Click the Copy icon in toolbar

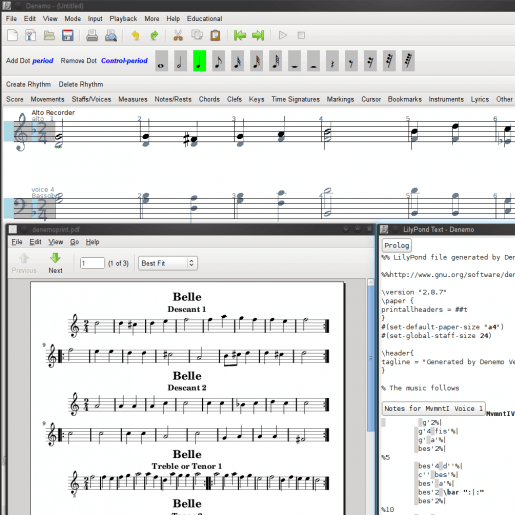197,35
